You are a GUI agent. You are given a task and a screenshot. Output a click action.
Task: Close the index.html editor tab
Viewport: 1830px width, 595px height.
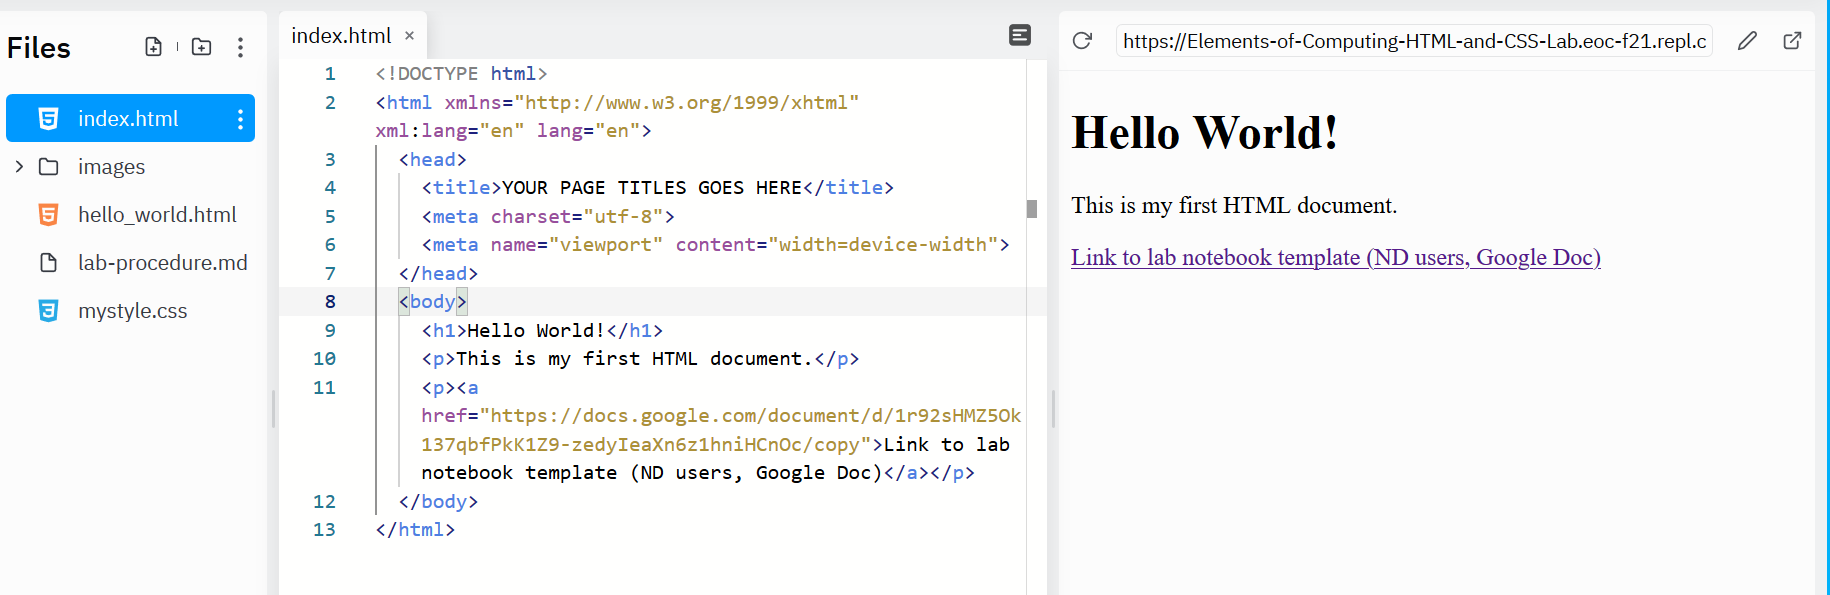pos(409,36)
